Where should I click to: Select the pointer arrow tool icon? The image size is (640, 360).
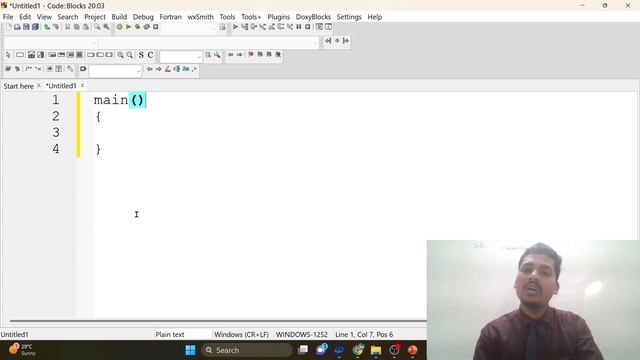pos(8,55)
